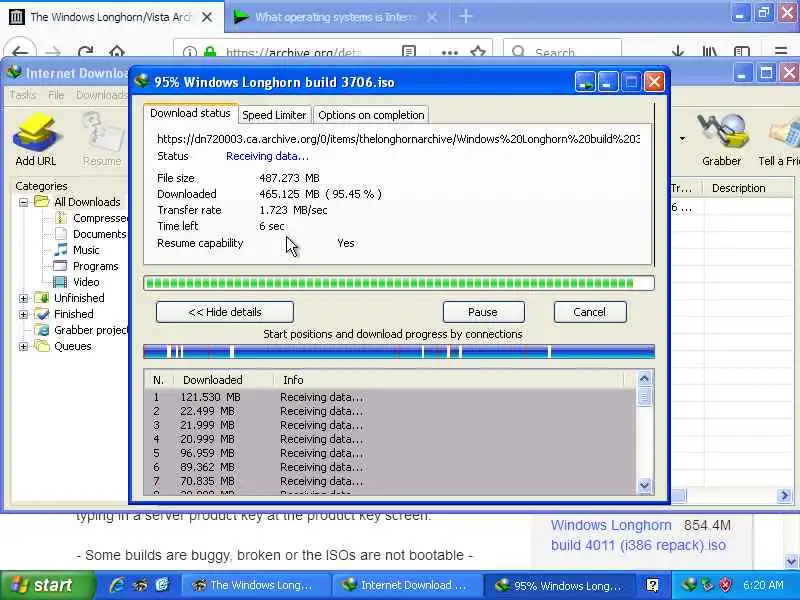Click Hide details button

coord(225,312)
